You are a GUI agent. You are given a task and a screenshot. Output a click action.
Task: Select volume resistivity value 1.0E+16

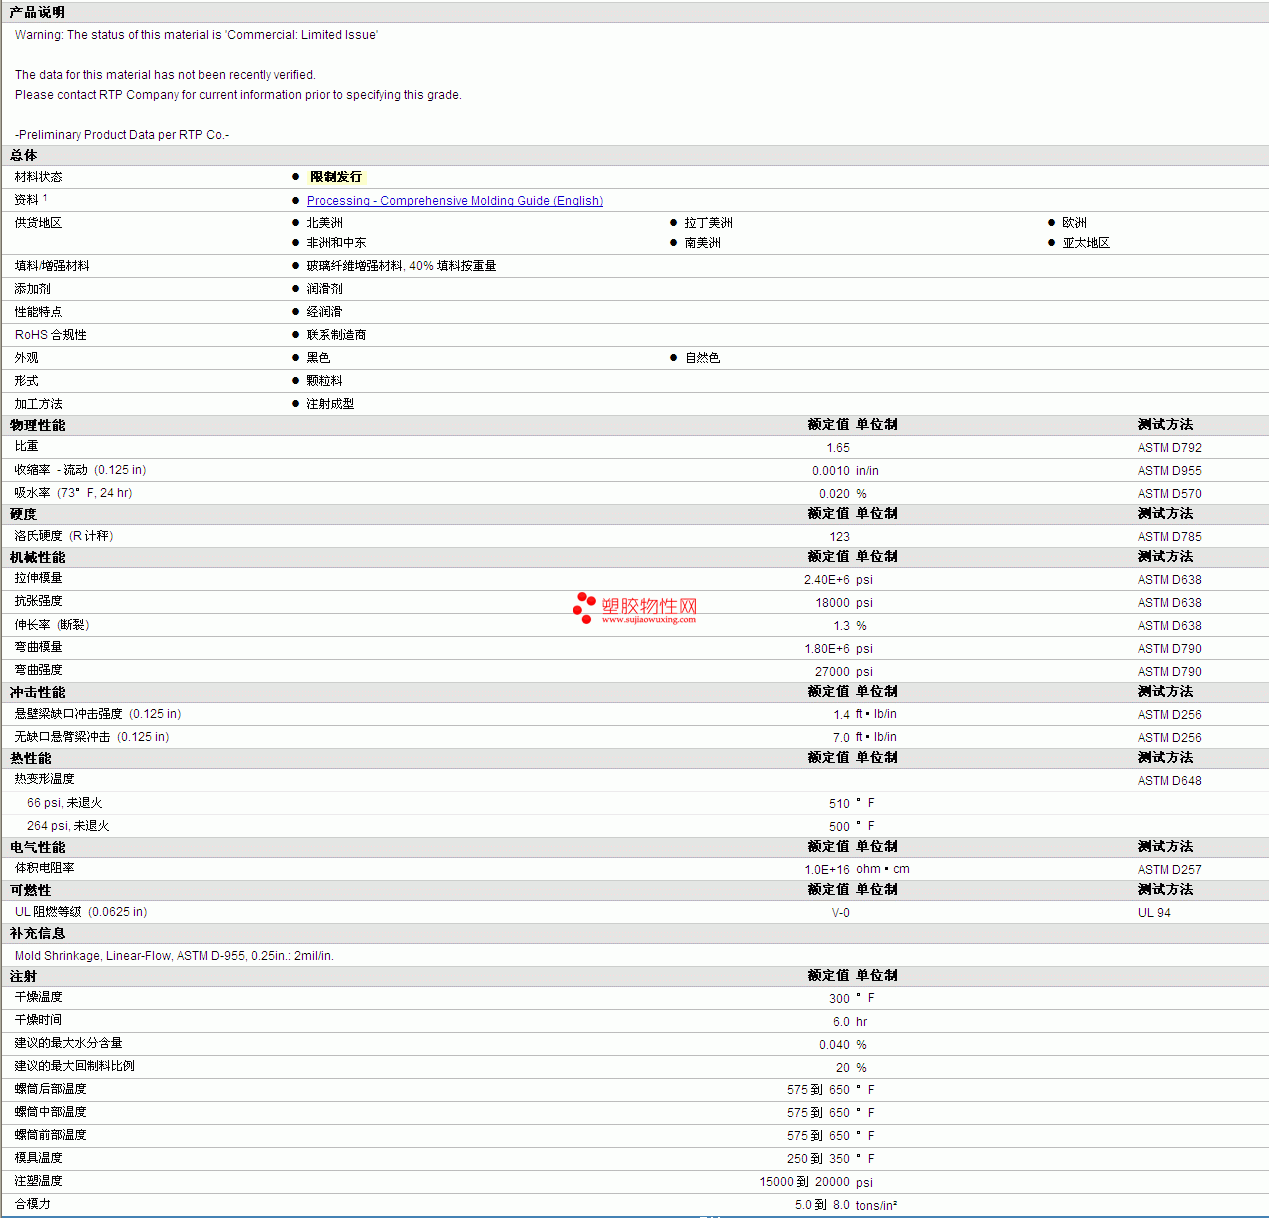coord(827,870)
